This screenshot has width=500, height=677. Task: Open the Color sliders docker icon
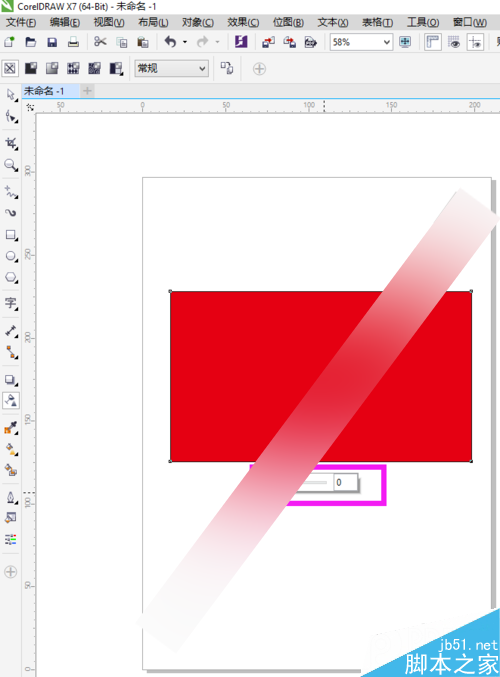(x=11, y=539)
